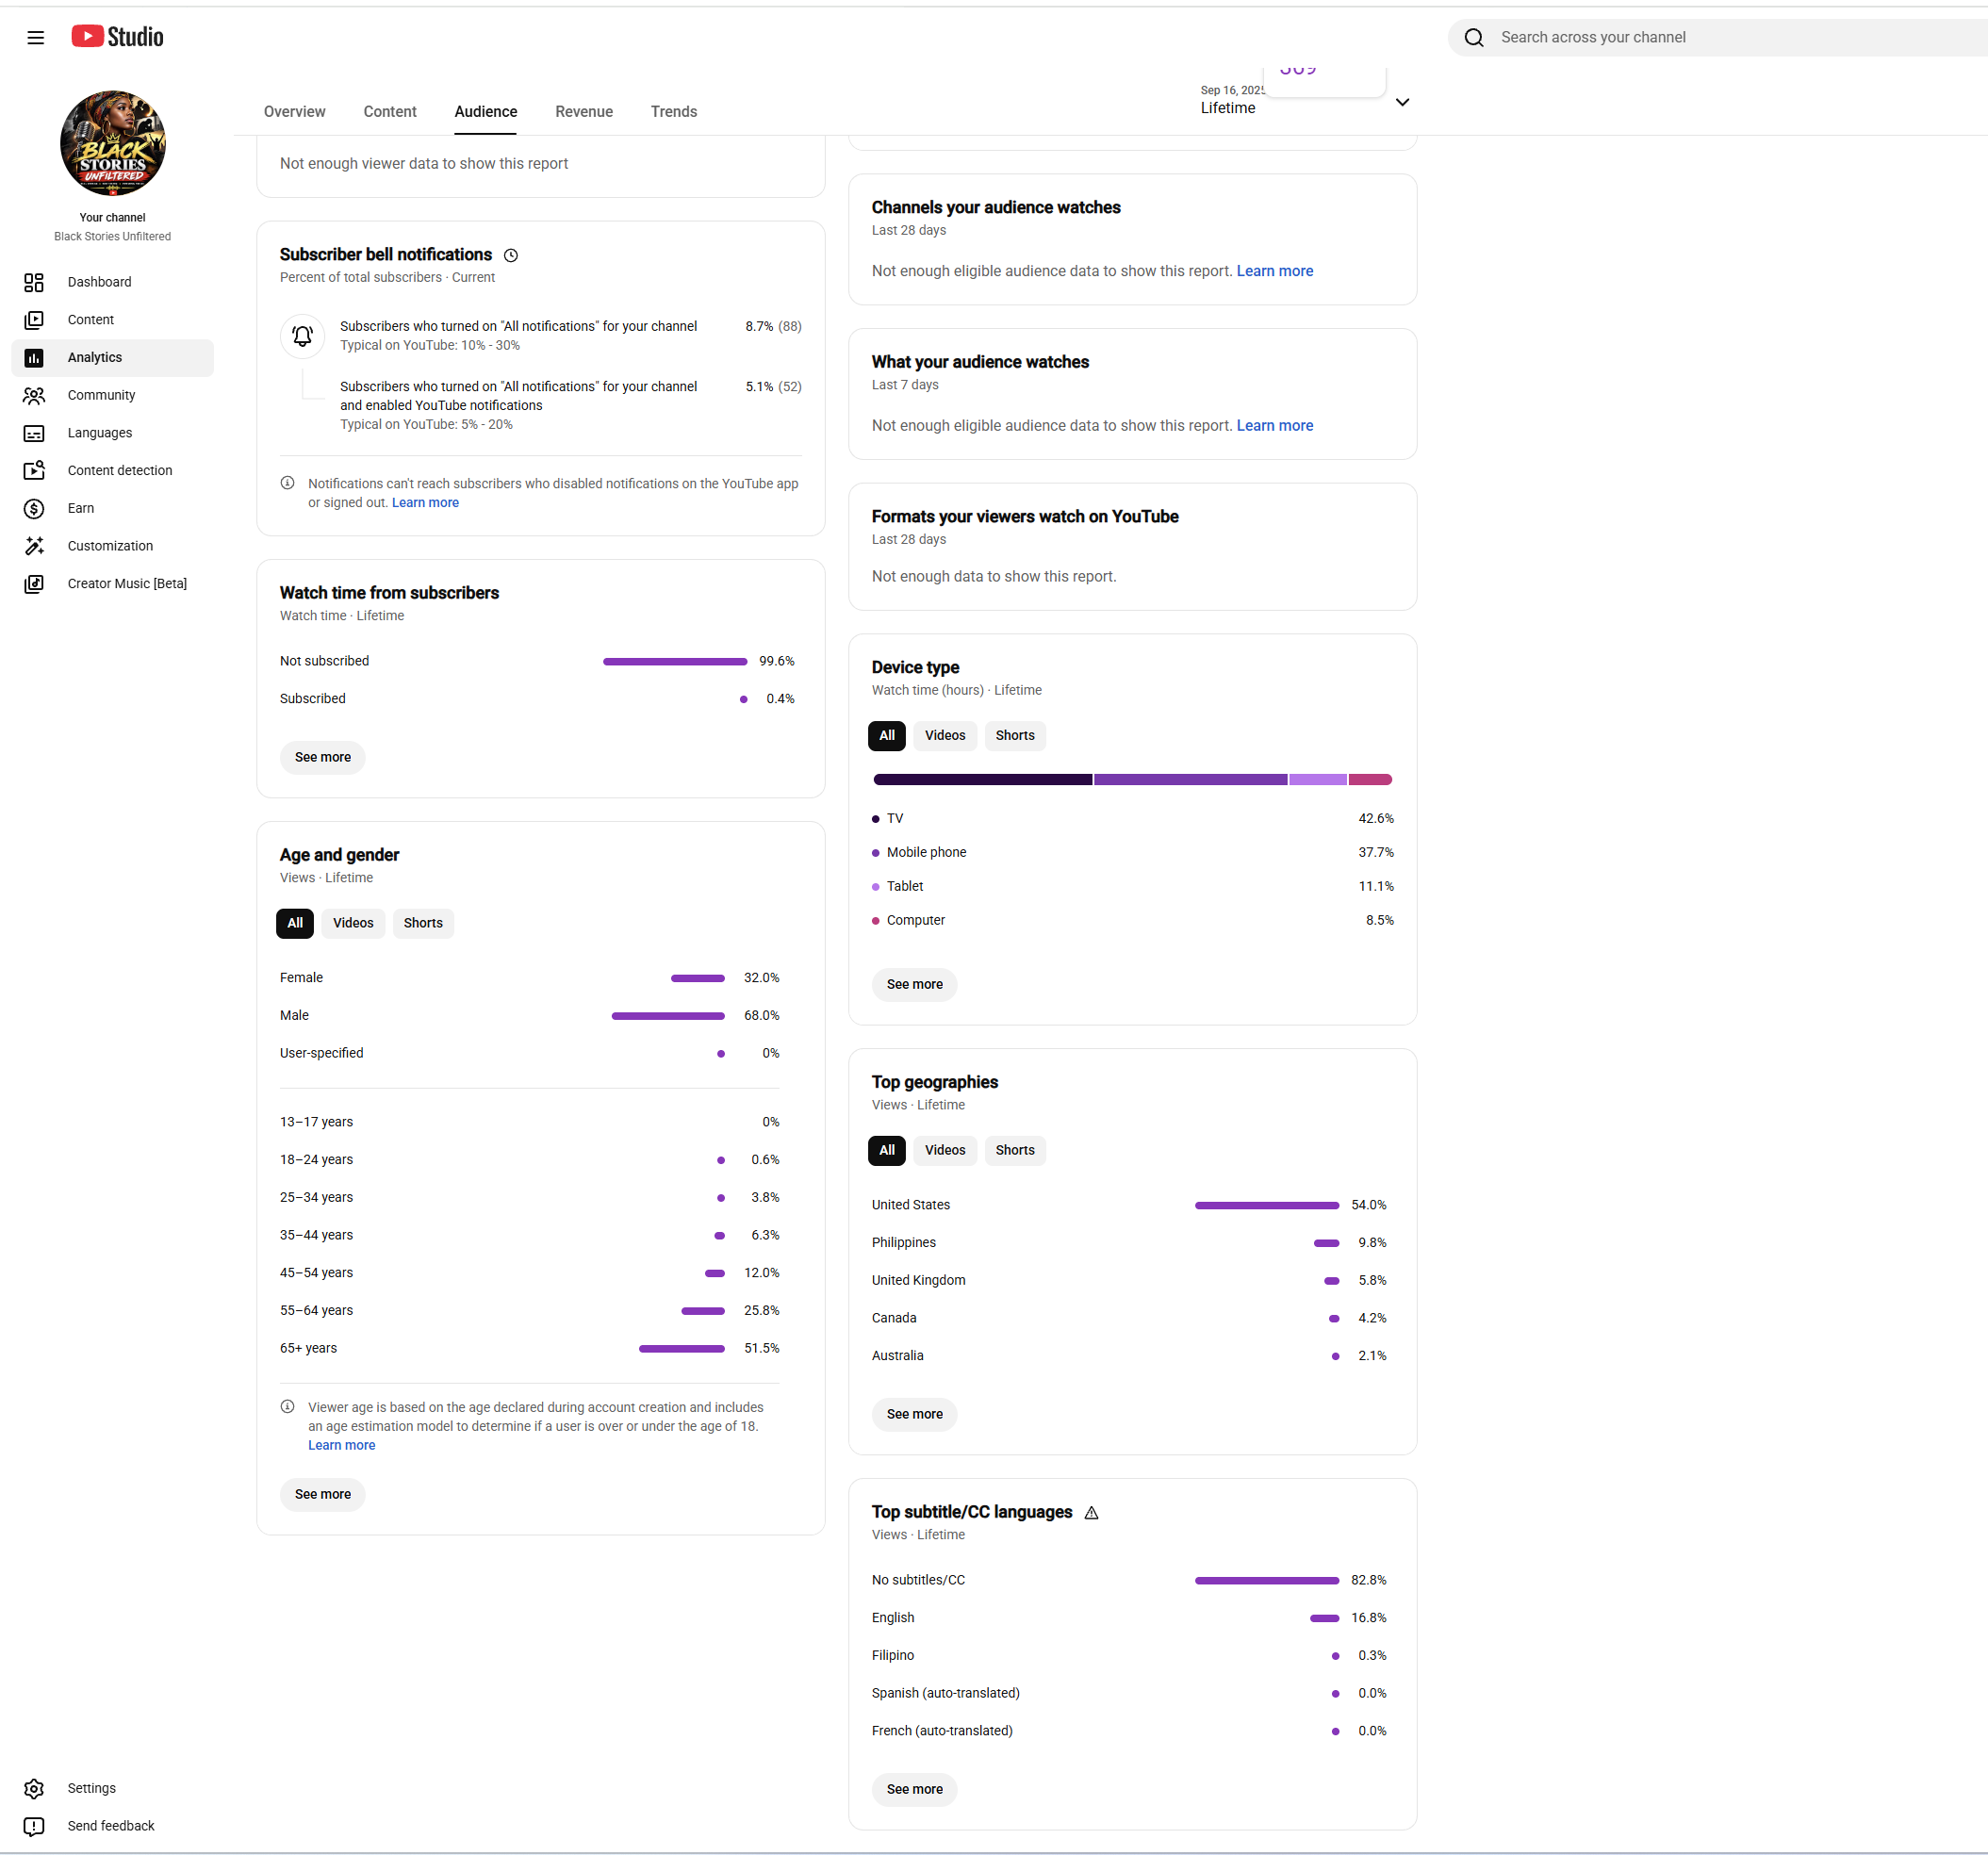1988x1855 pixels.
Task: See more under Watch time from subscribers
Action: (x=322, y=757)
